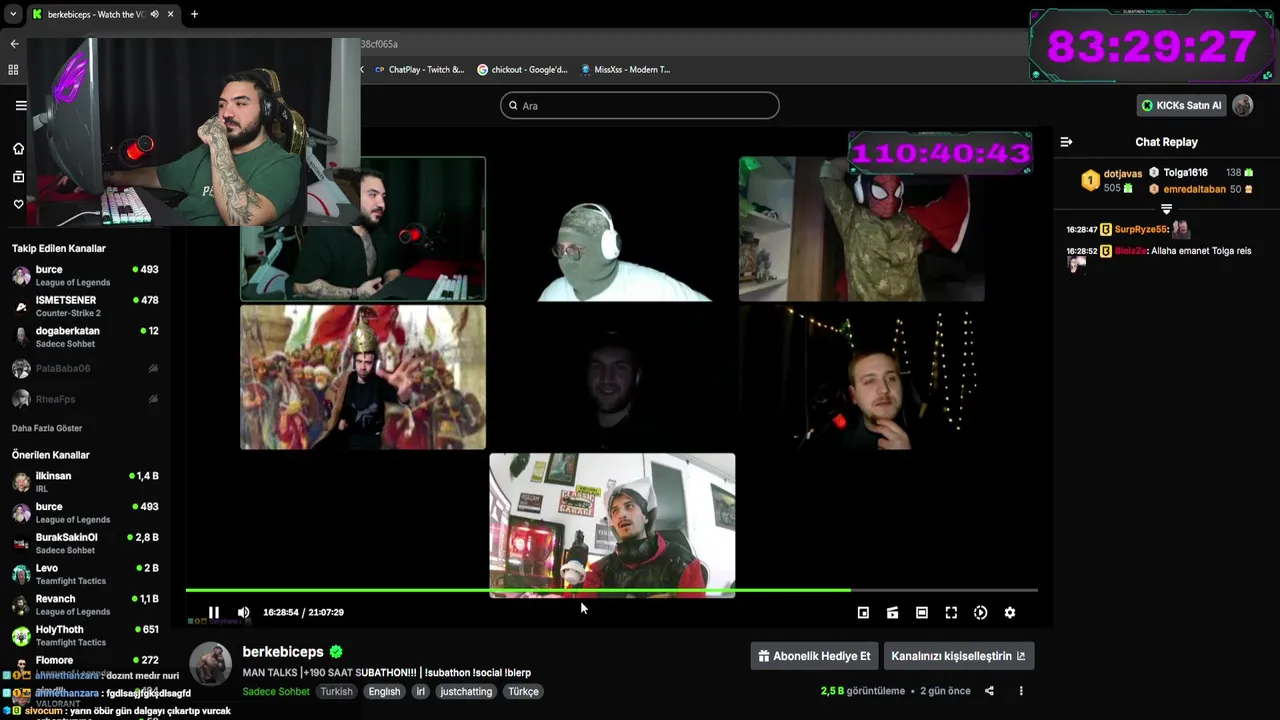Mute the video player volume

tap(243, 612)
